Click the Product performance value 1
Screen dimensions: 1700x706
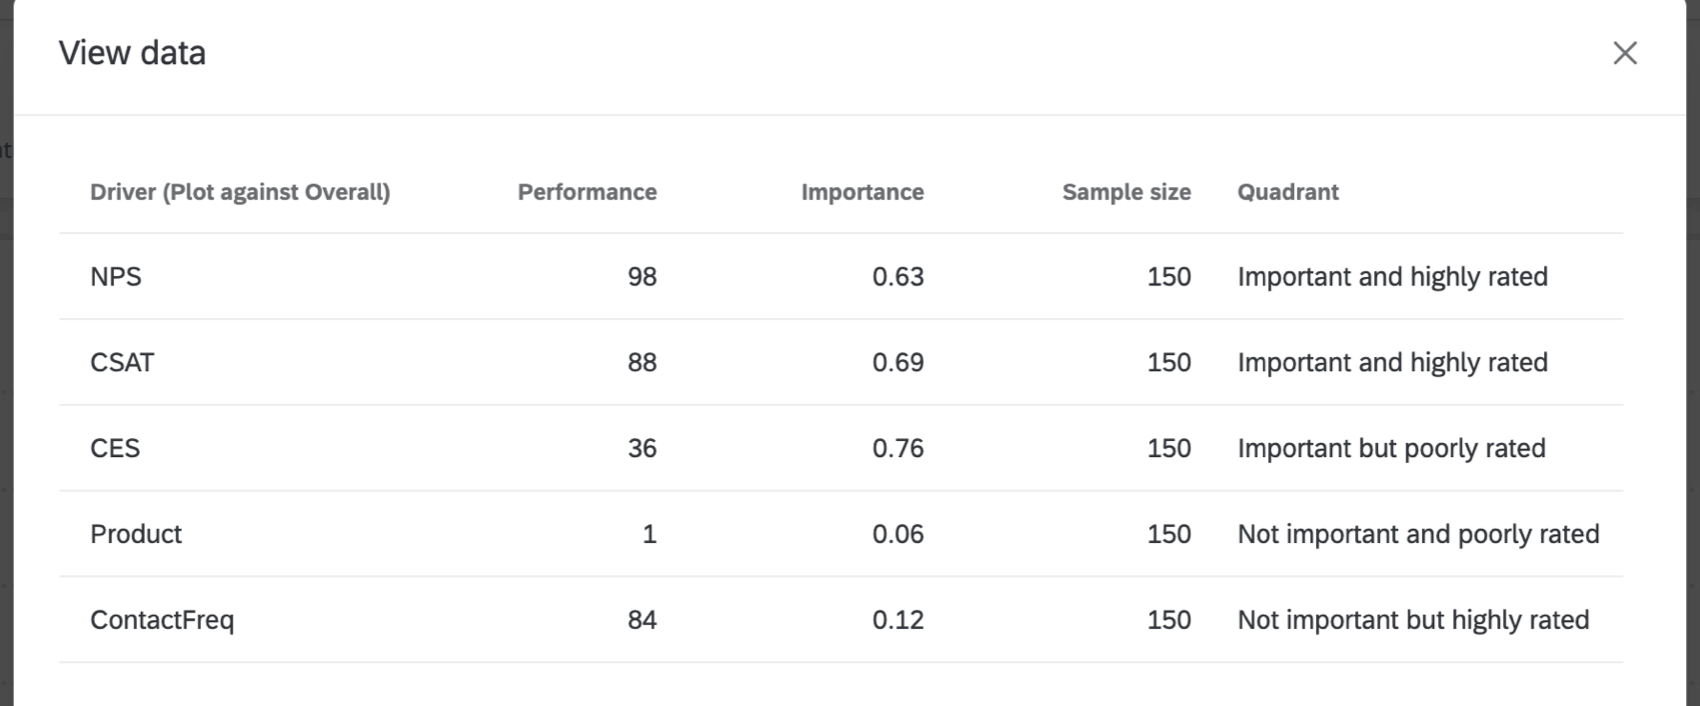(650, 534)
